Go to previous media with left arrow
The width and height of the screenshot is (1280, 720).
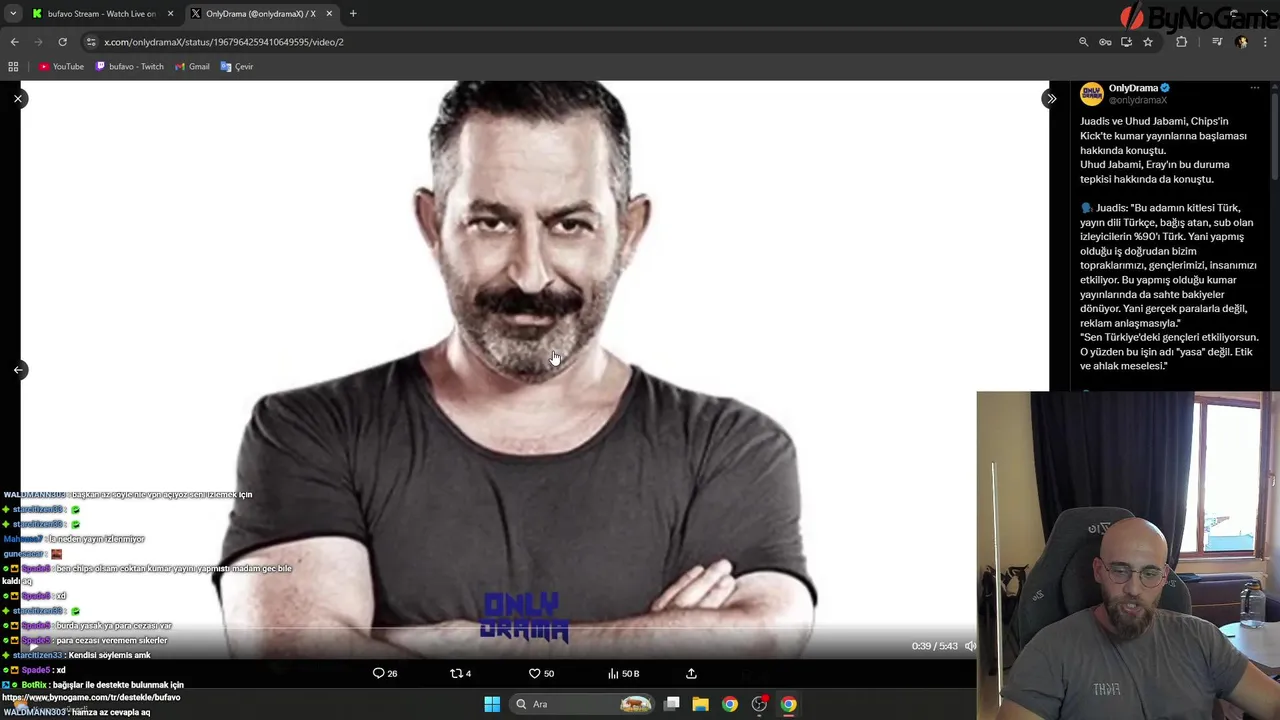click(18, 369)
